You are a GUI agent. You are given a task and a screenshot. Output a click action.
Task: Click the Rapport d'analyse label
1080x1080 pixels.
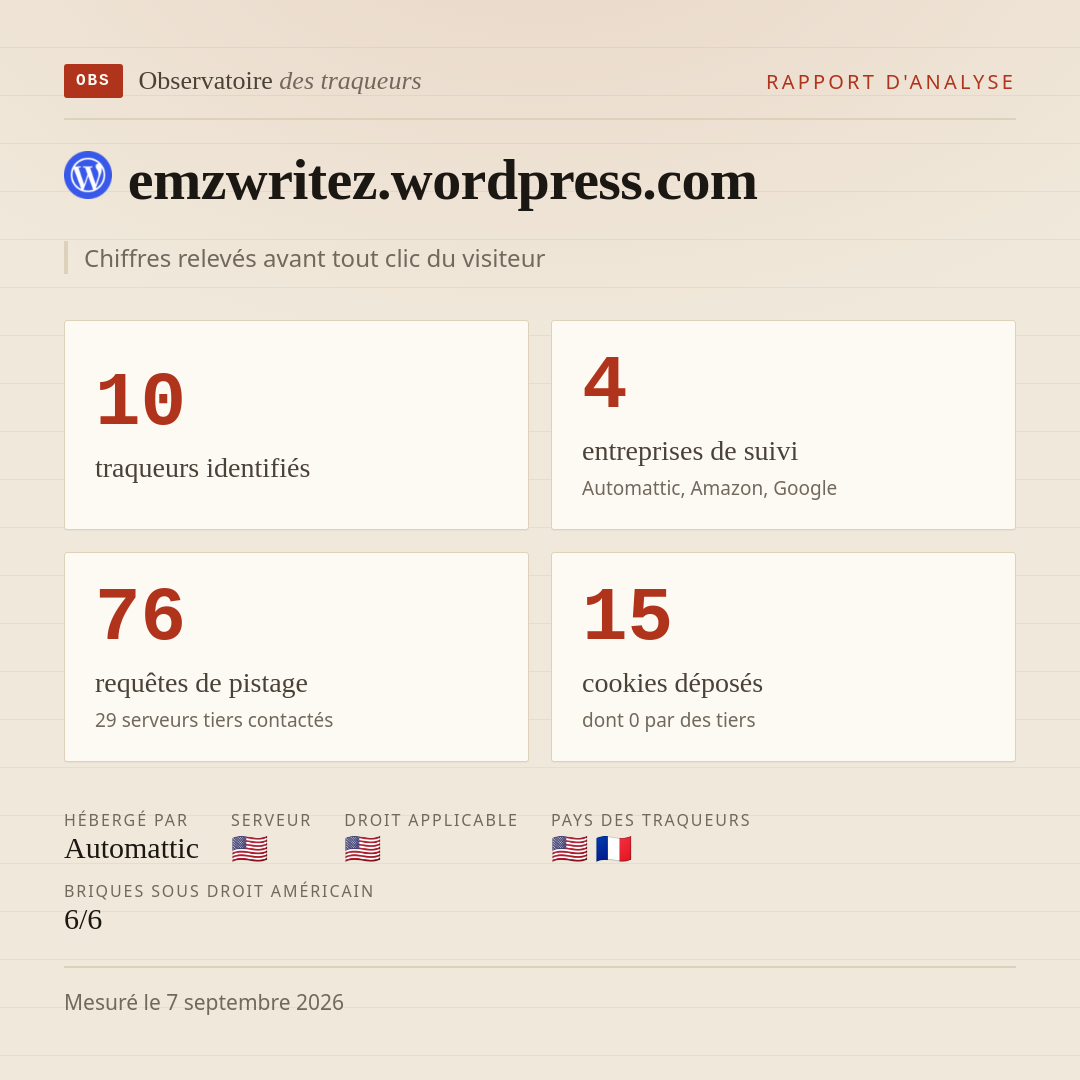pos(891,82)
